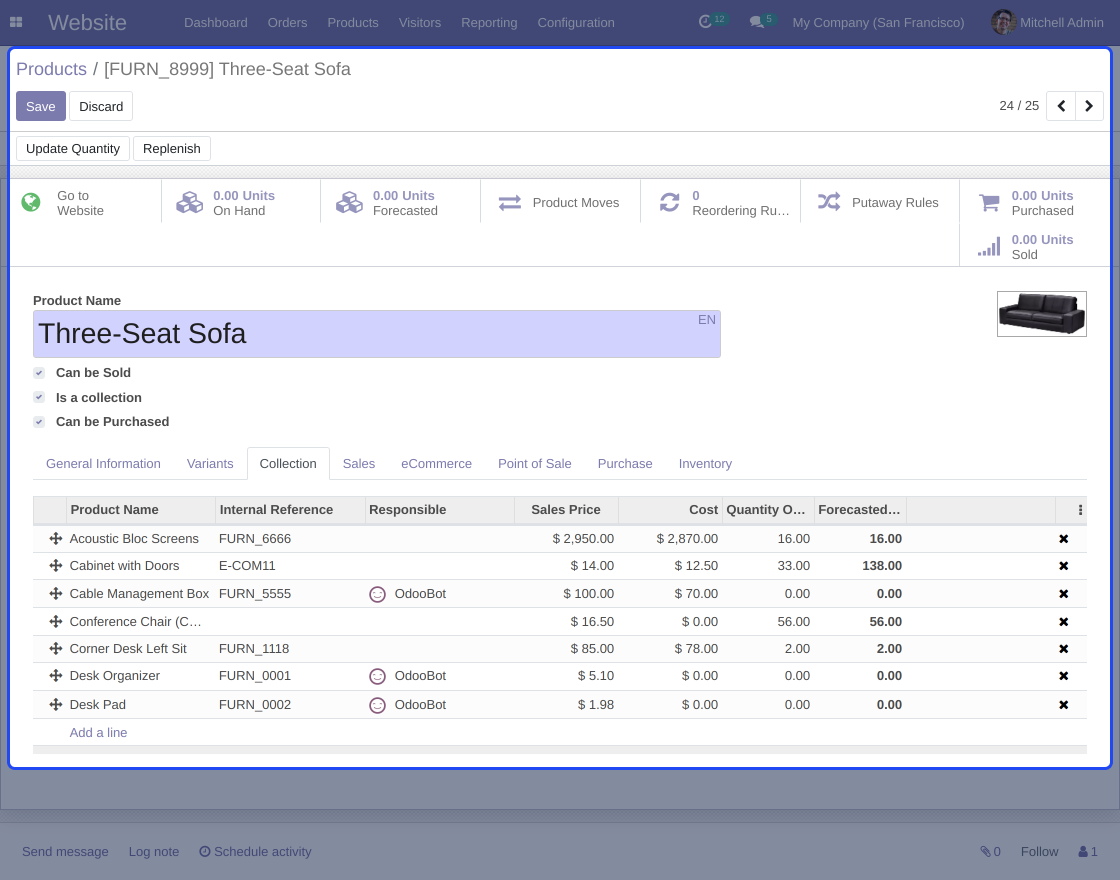Open Units Sold stat button
The width and height of the screenshot is (1120, 880).
pos(1035,246)
